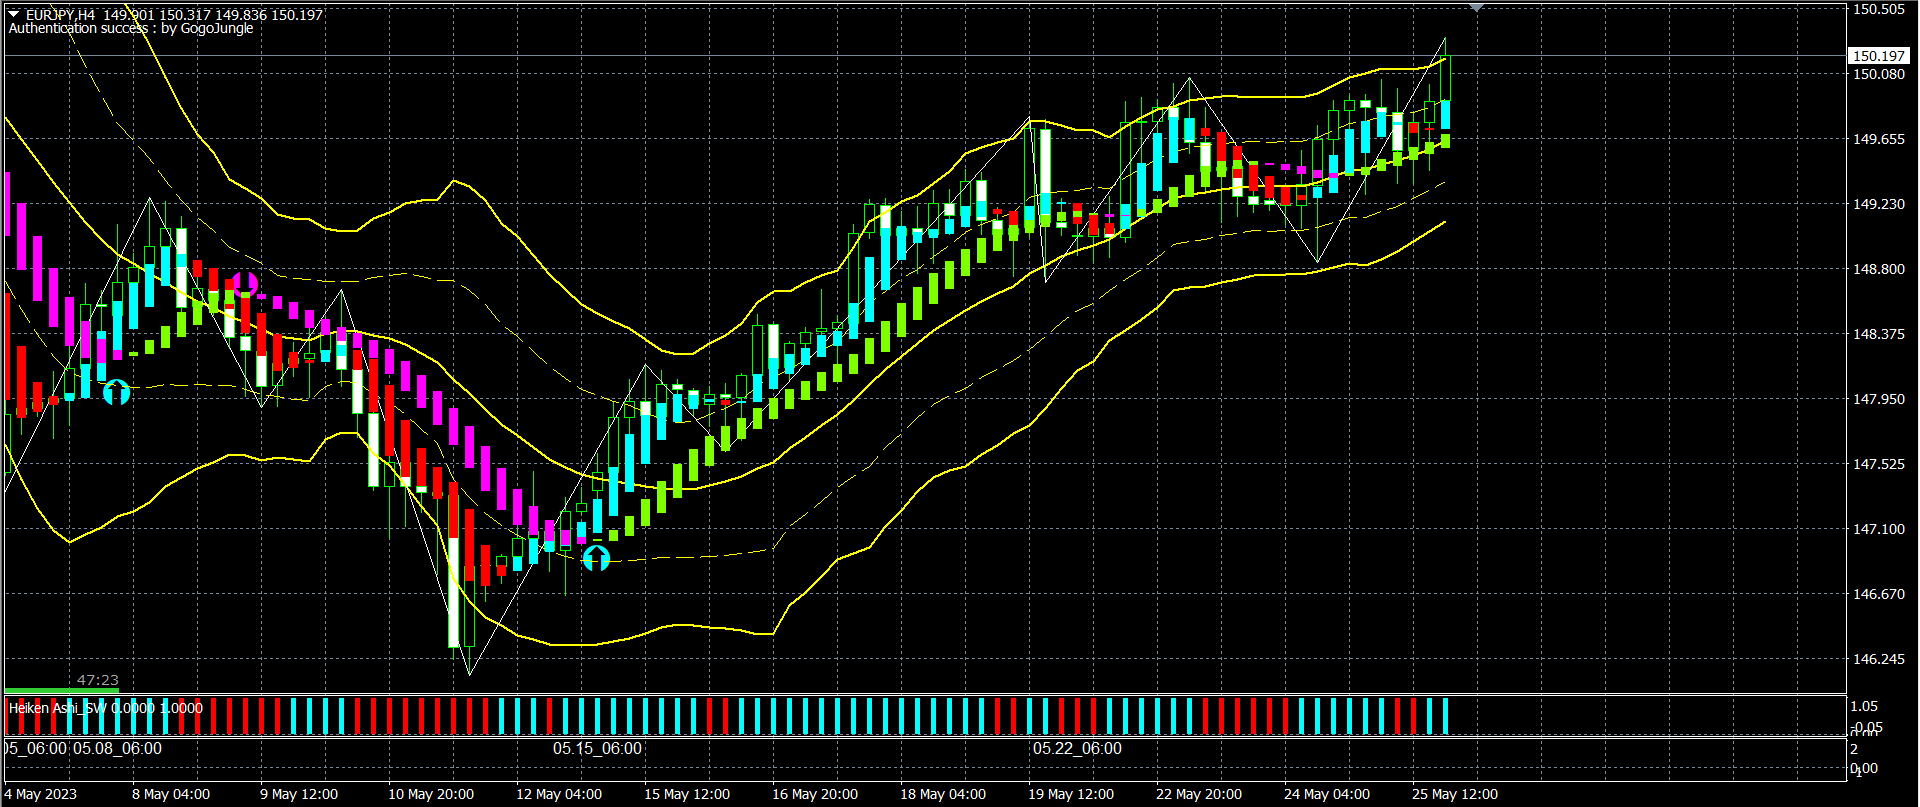The image size is (1920, 807).
Task: Click the Authentication success by GogoJungle text
Action: [x=130, y=29]
